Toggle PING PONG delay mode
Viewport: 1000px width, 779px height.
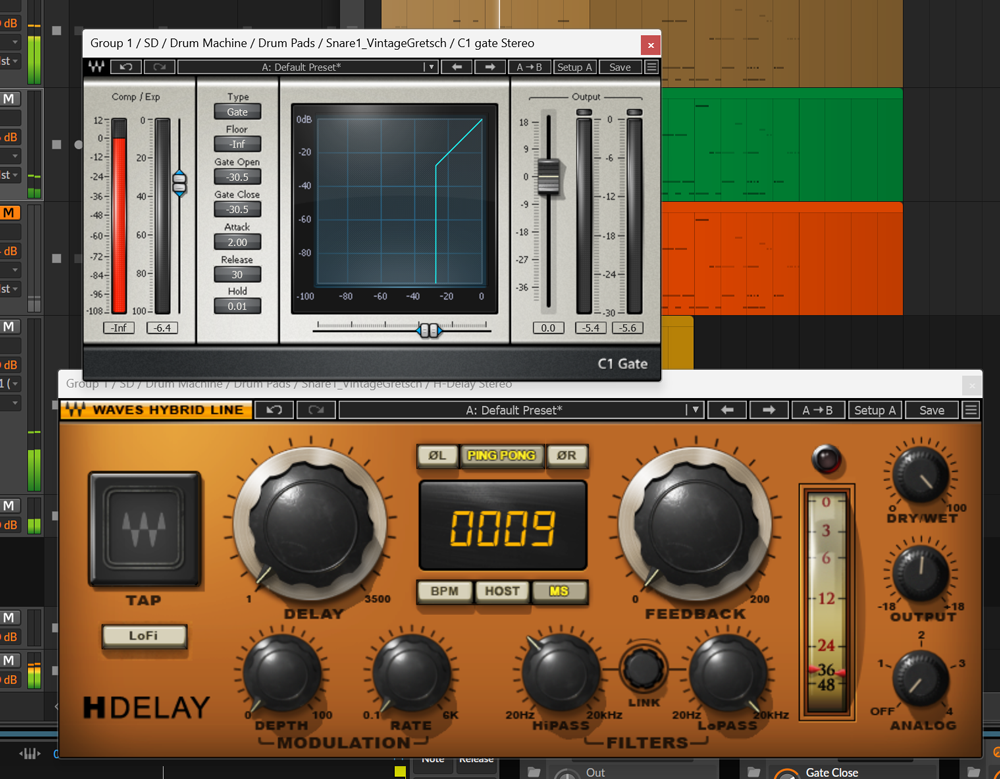(502, 455)
